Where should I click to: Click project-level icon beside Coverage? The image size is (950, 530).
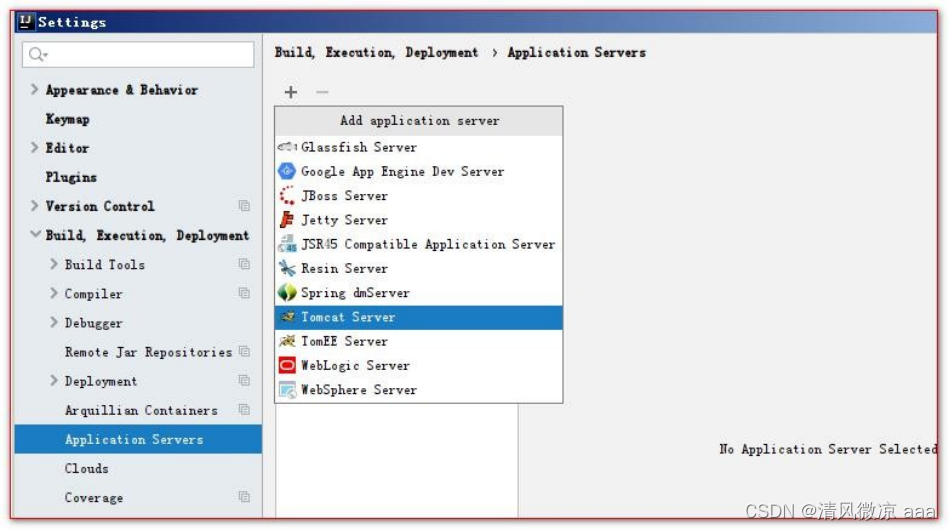244,497
